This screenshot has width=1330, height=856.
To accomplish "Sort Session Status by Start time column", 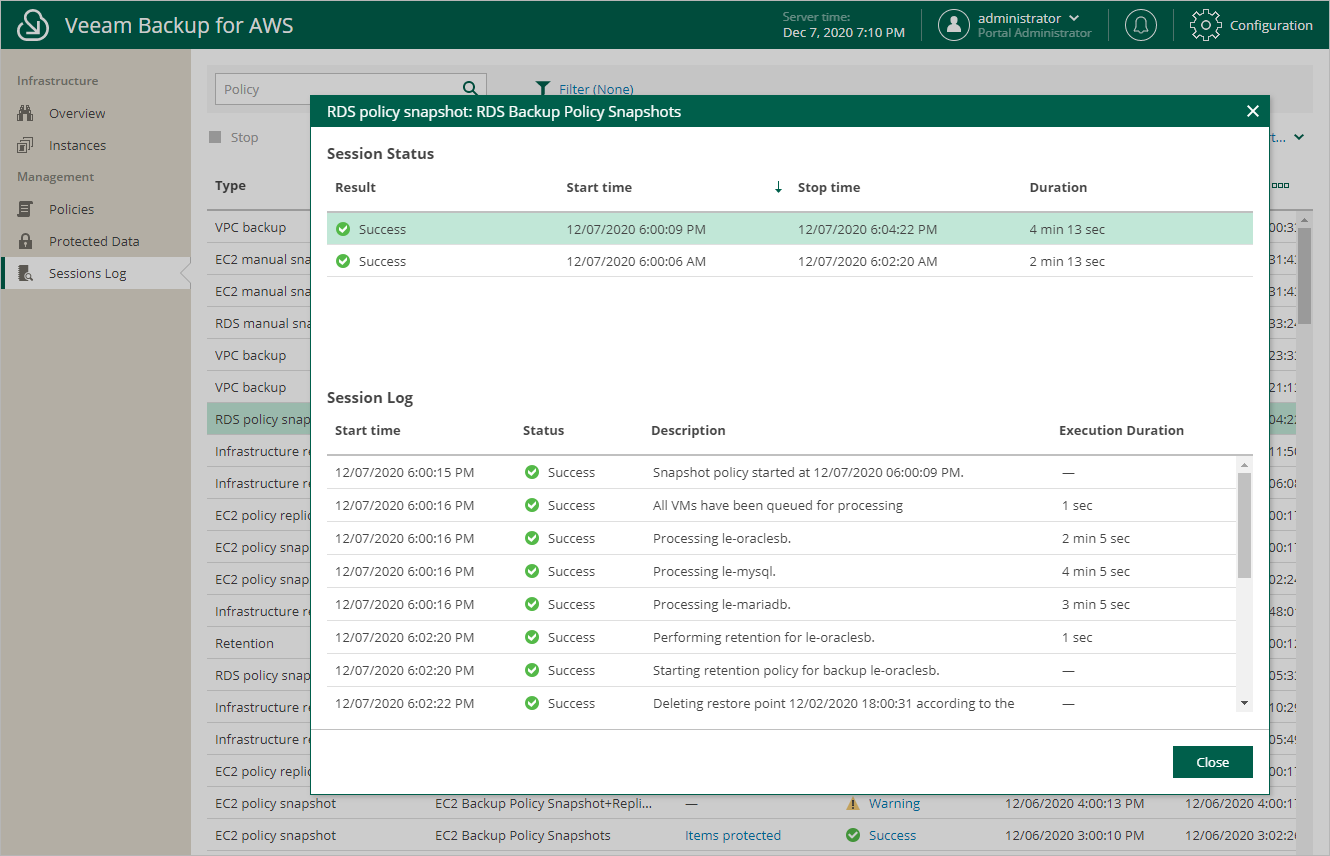I will point(599,187).
